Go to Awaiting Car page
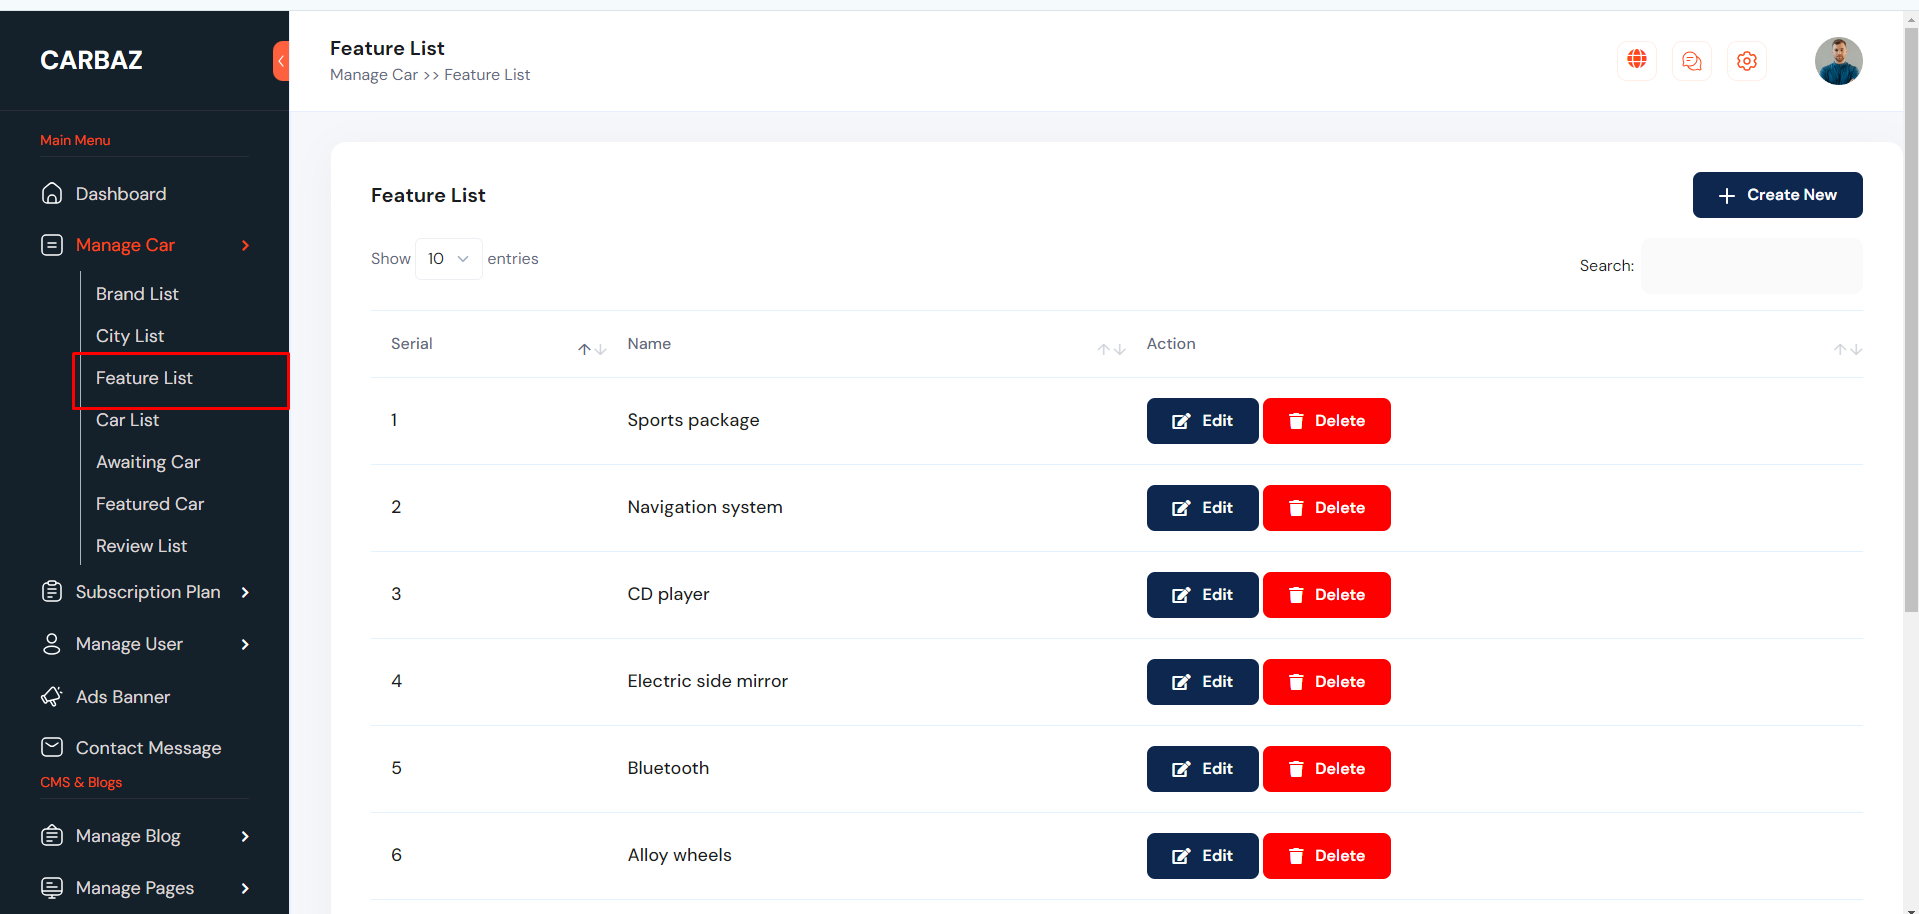Image resolution: width=1919 pixels, height=914 pixels. pos(148,462)
